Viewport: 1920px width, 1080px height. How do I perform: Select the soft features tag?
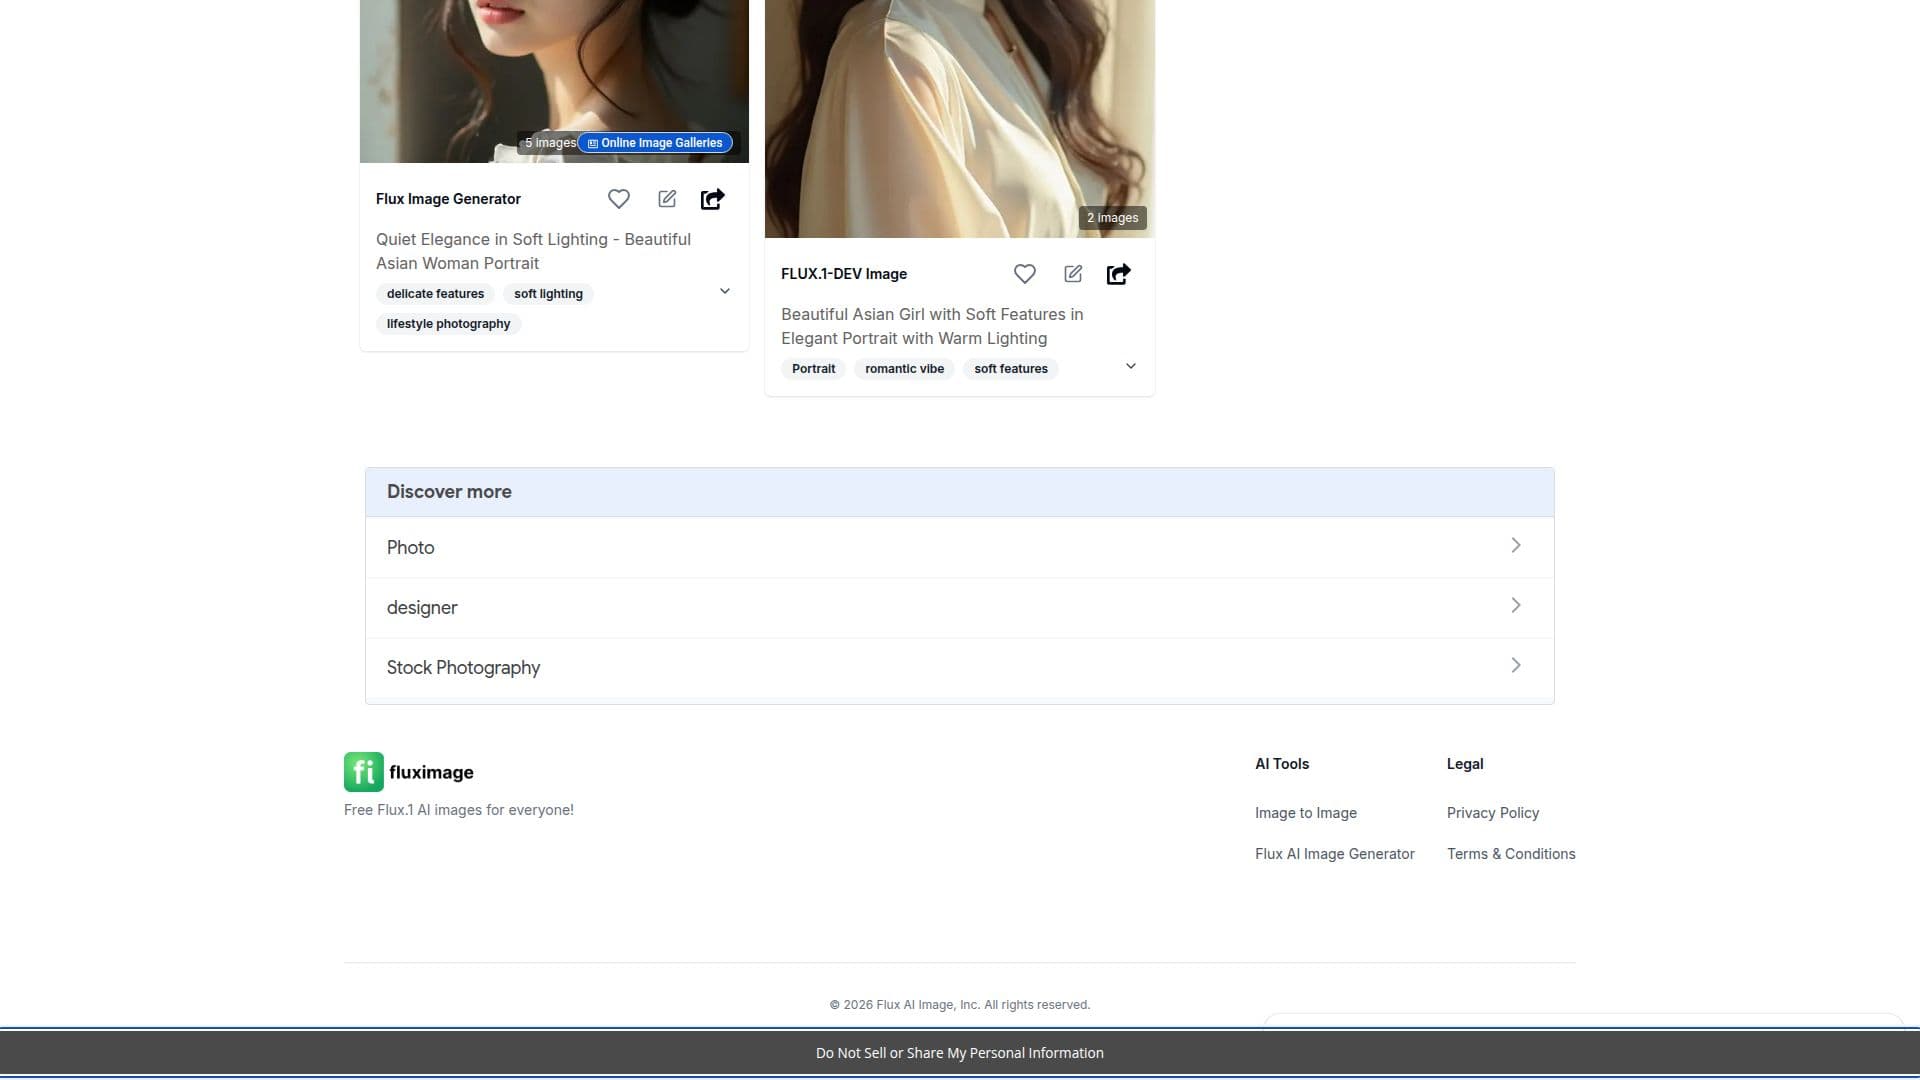click(x=1011, y=369)
